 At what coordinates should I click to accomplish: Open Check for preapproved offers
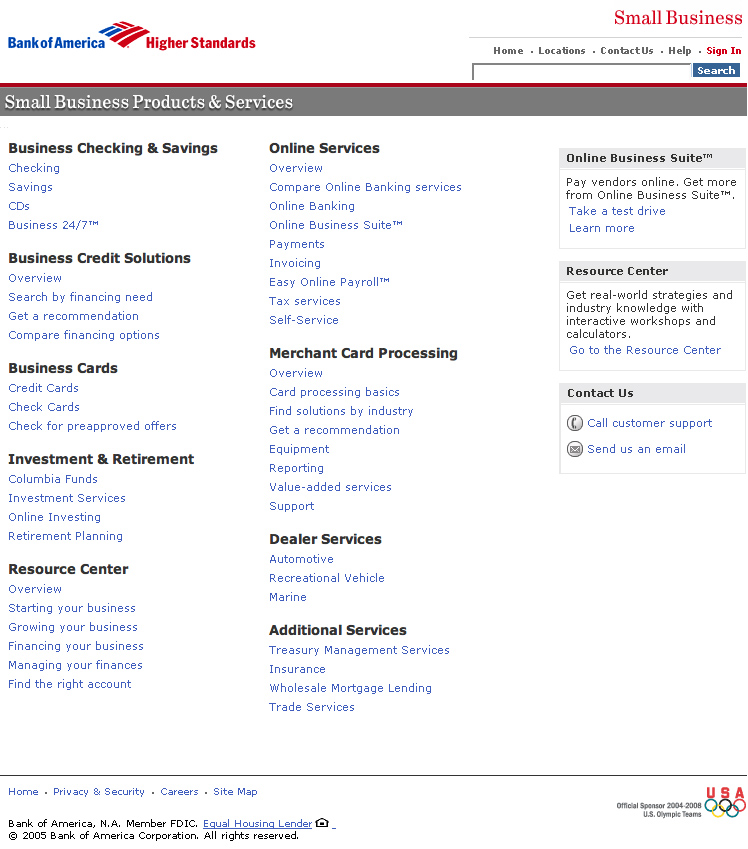tap(92, 426)
